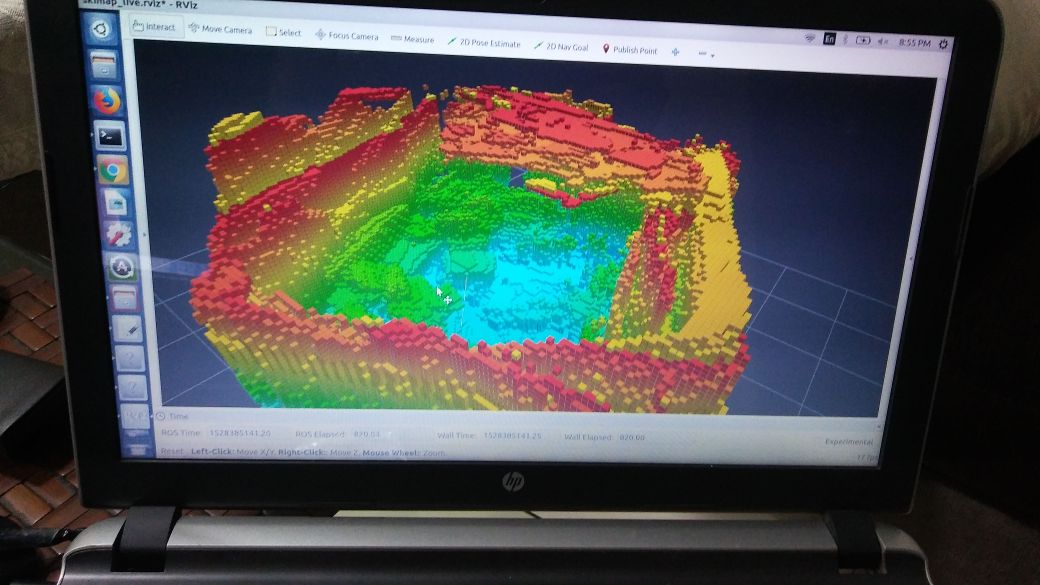Open the sound volume indicator

click(883, 42)
